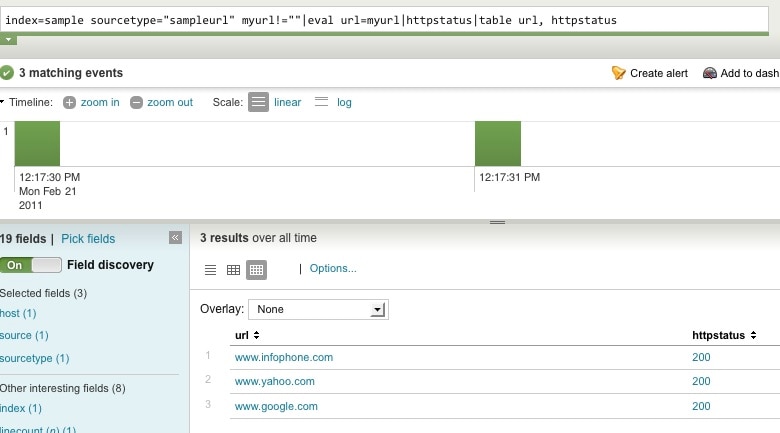780x433 pixels.
Task: Sort by url column header
Action: [x=247, y=335]
